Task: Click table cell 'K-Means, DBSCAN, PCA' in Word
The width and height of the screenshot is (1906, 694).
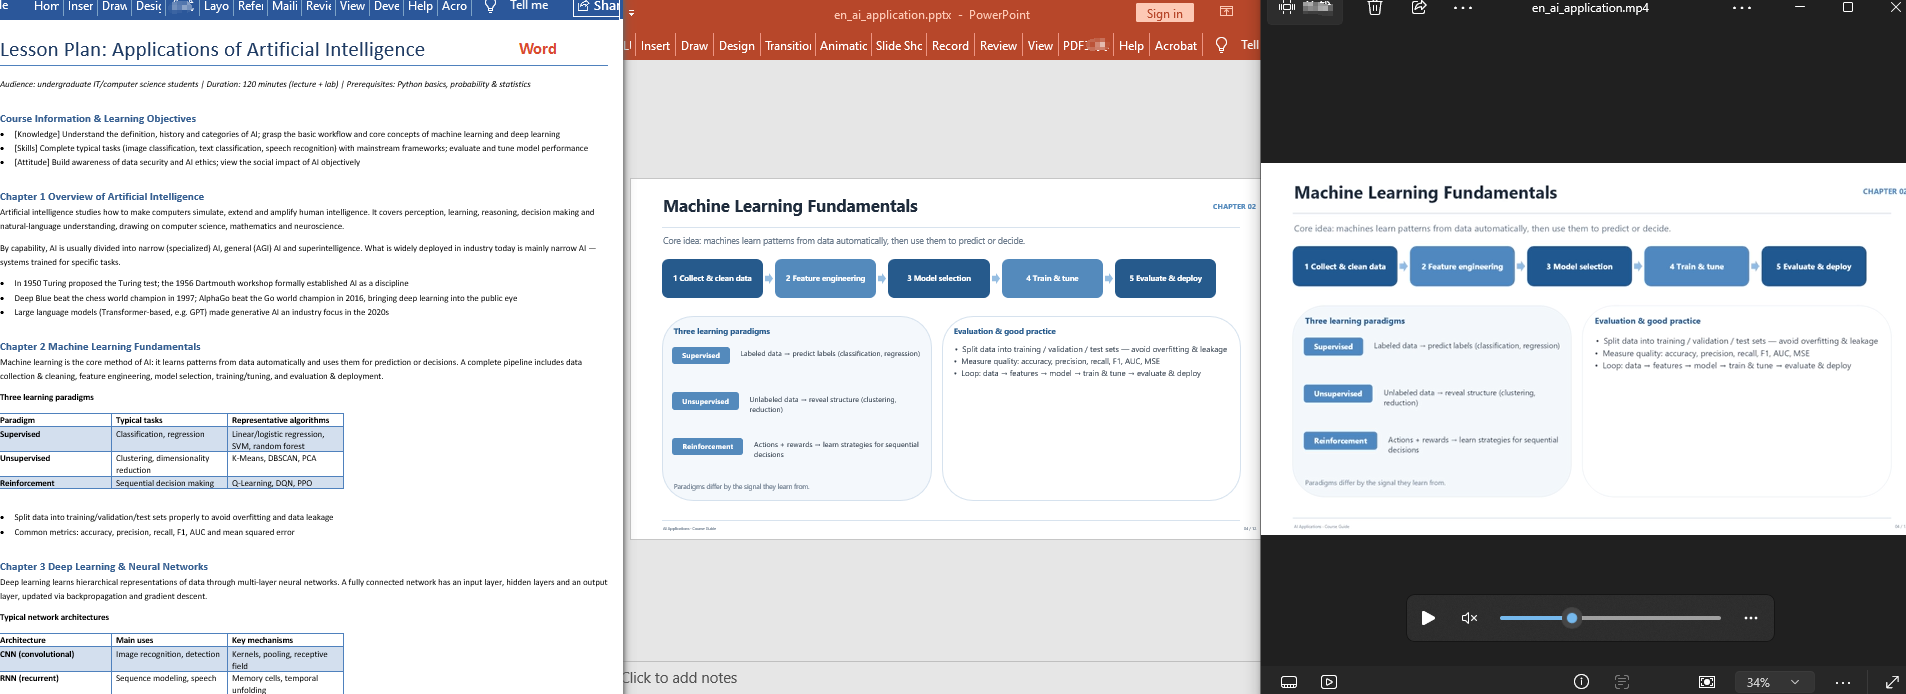Action: 286,464
